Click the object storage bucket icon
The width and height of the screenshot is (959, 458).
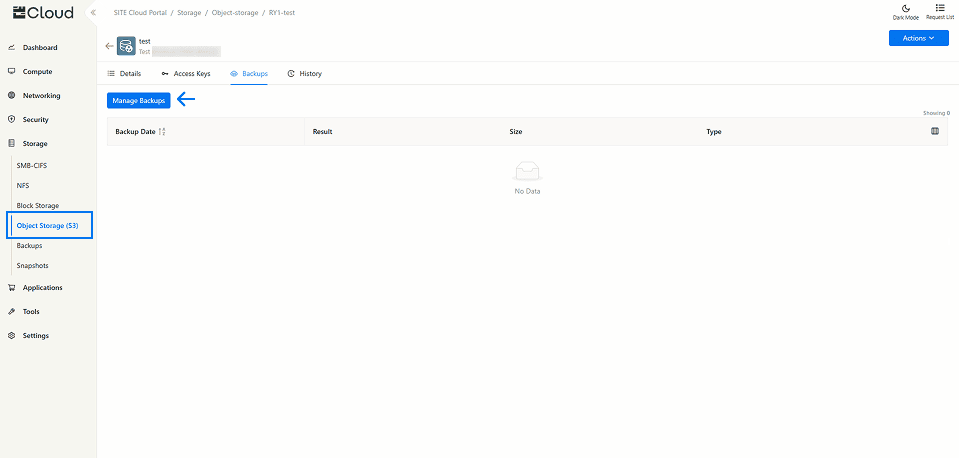pos(126,46)
